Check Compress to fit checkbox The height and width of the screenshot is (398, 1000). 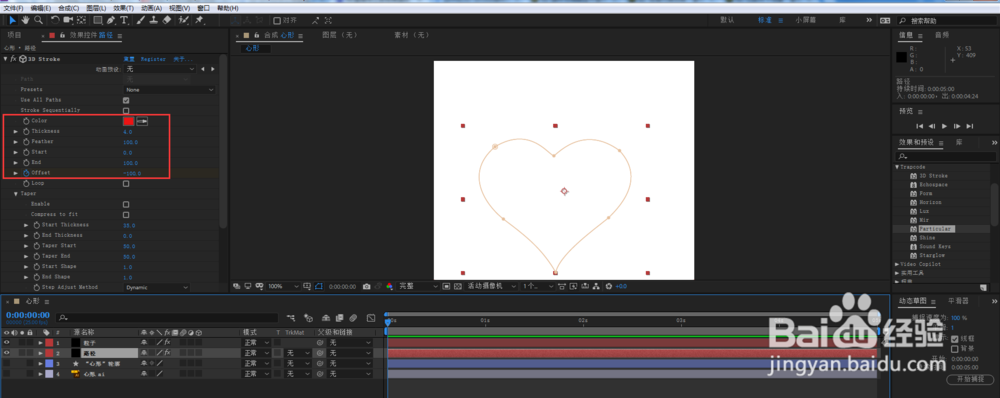(126, 214)
